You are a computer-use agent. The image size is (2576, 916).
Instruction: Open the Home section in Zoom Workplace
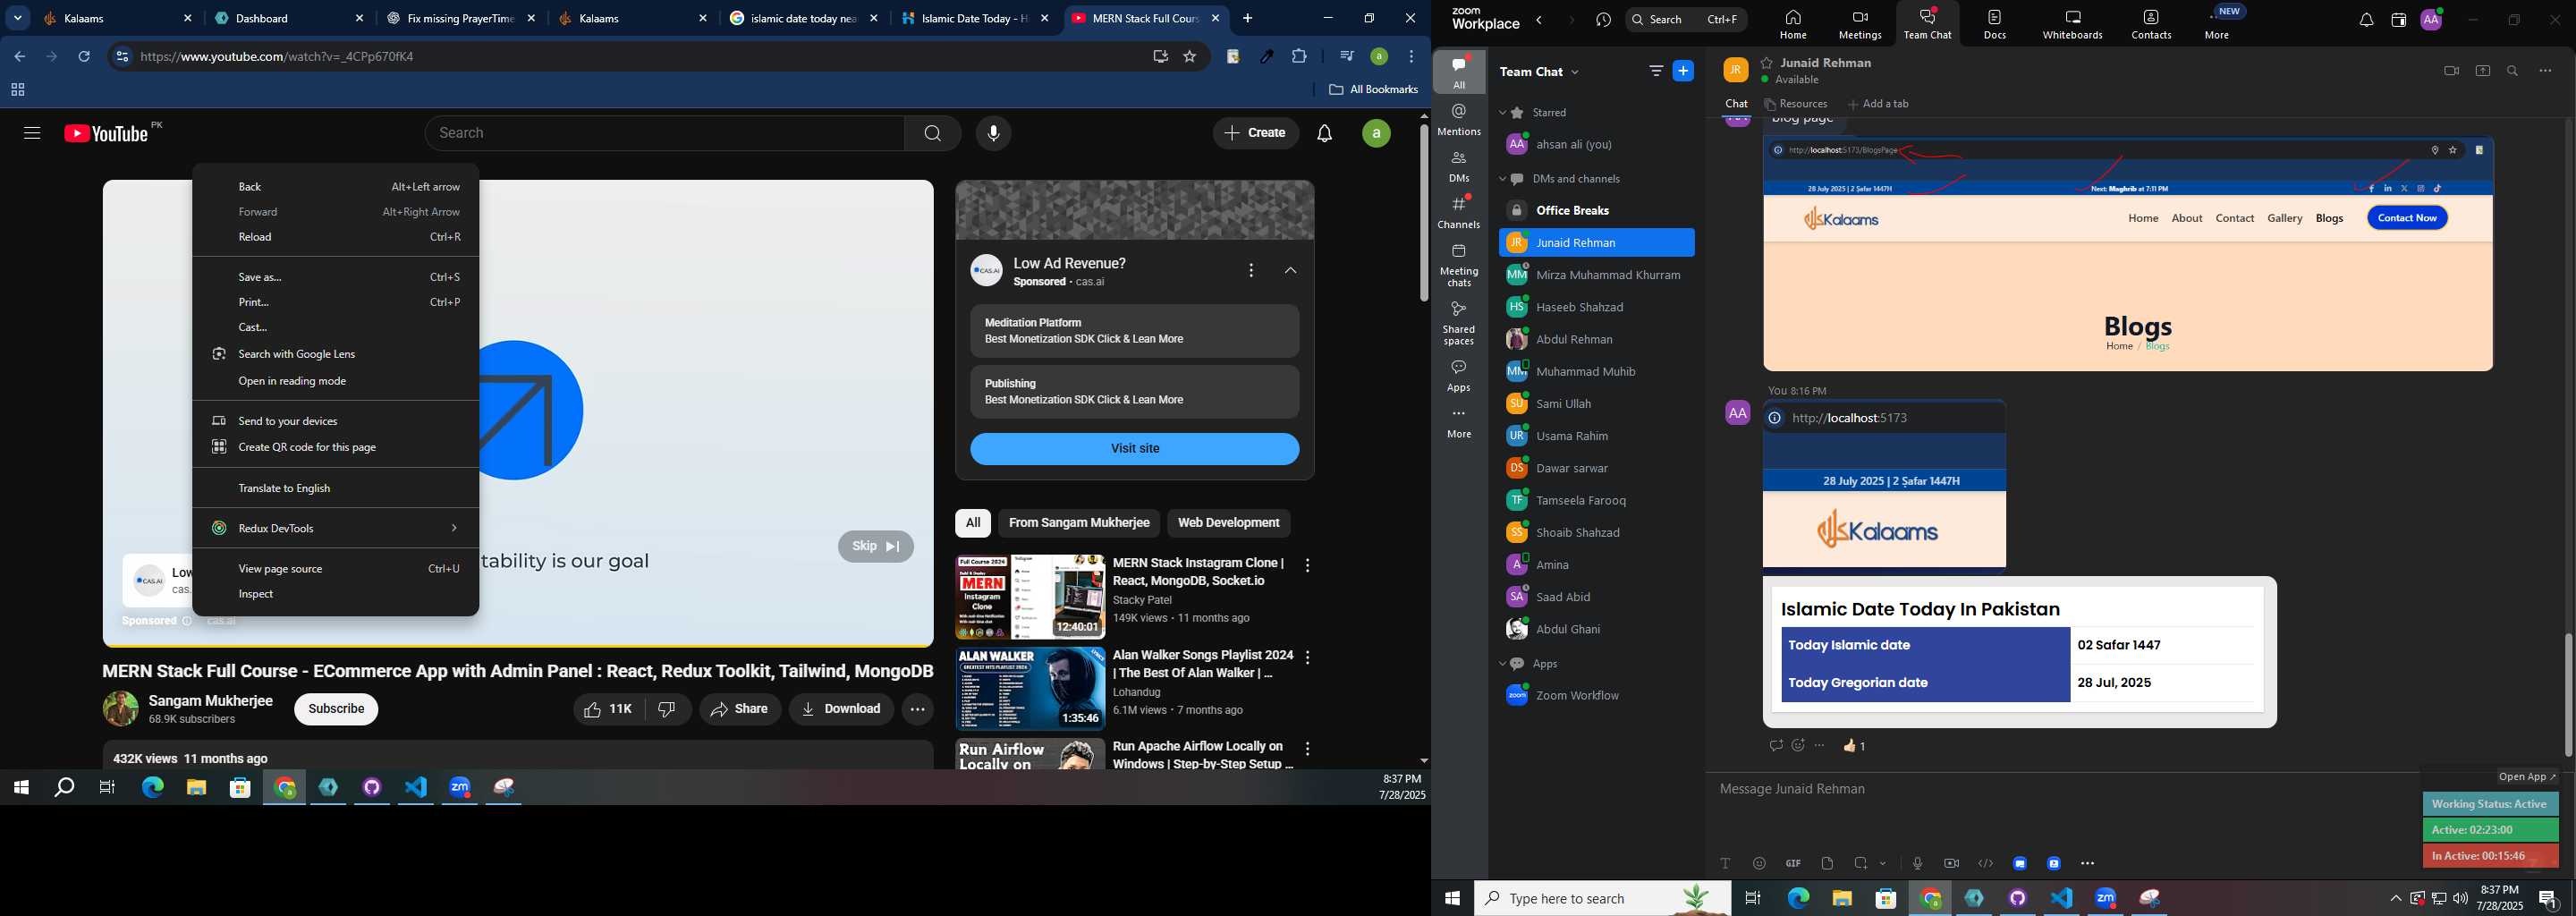(x=1793, y=24)
